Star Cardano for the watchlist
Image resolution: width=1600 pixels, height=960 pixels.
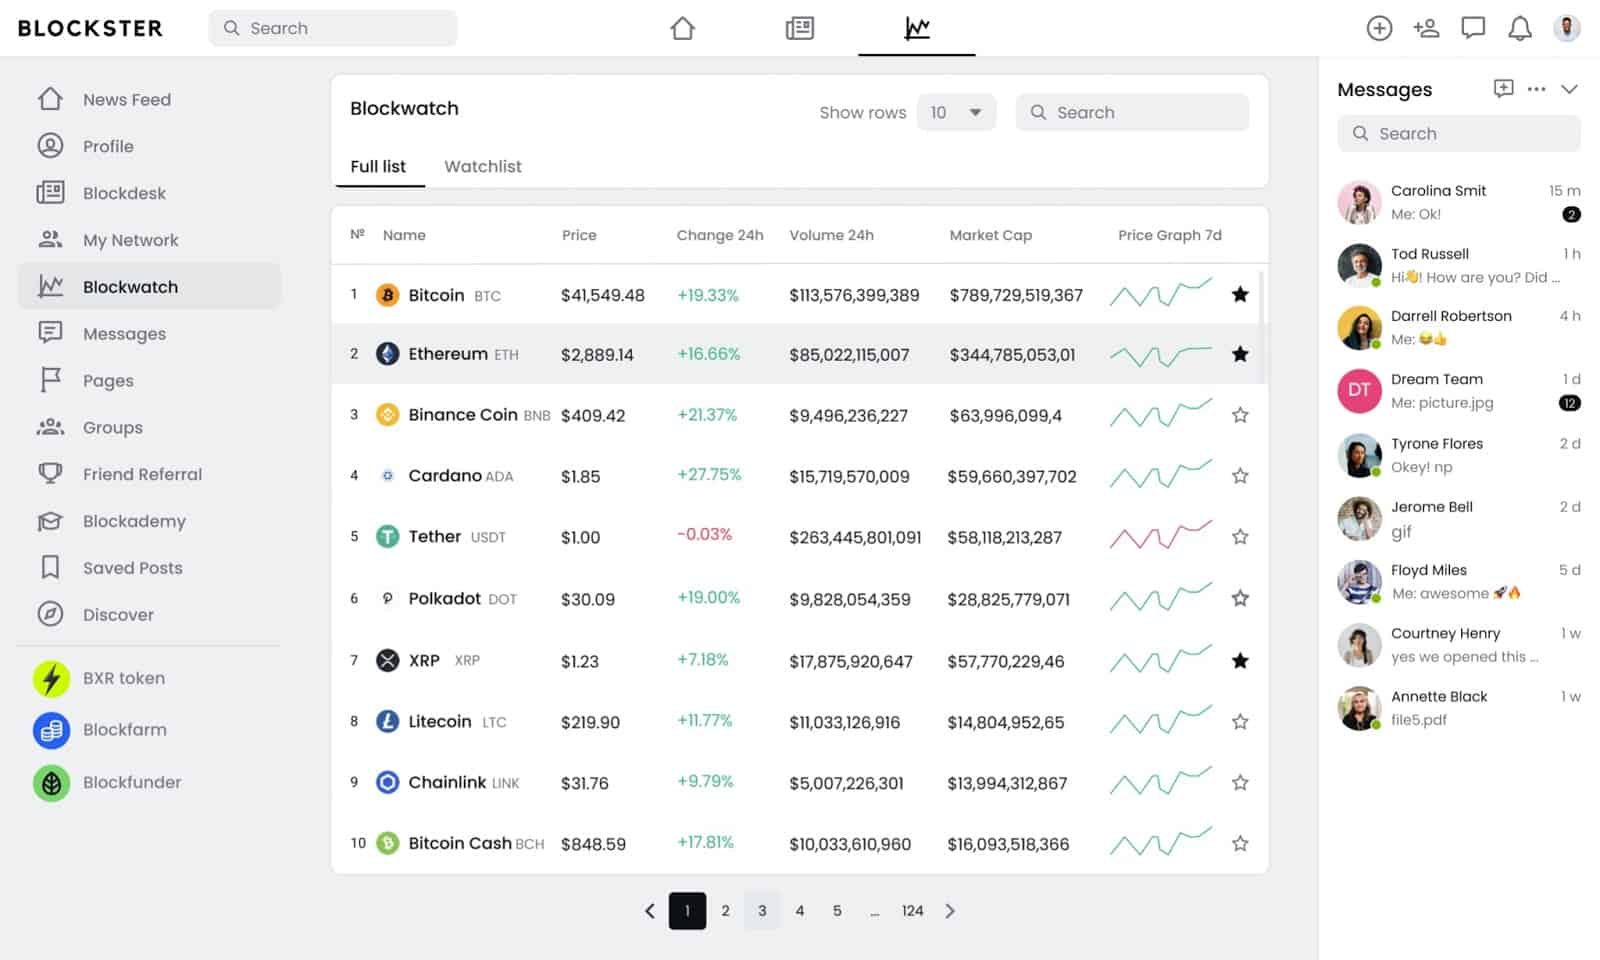pos(1240,476)
